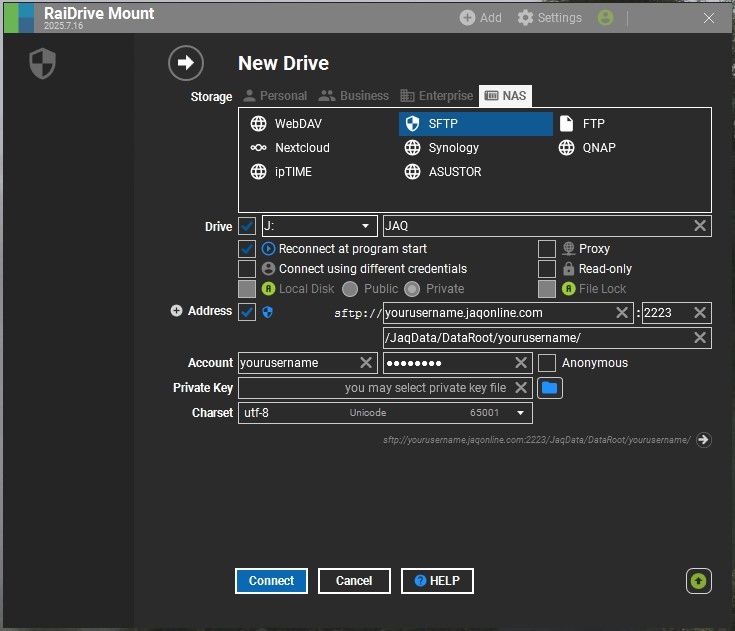The width and height of the screenshot is (735, 631).
Task: Toggle Reconnect at program start checkbox
Action: pyautogui.click(x=247, y=249)
